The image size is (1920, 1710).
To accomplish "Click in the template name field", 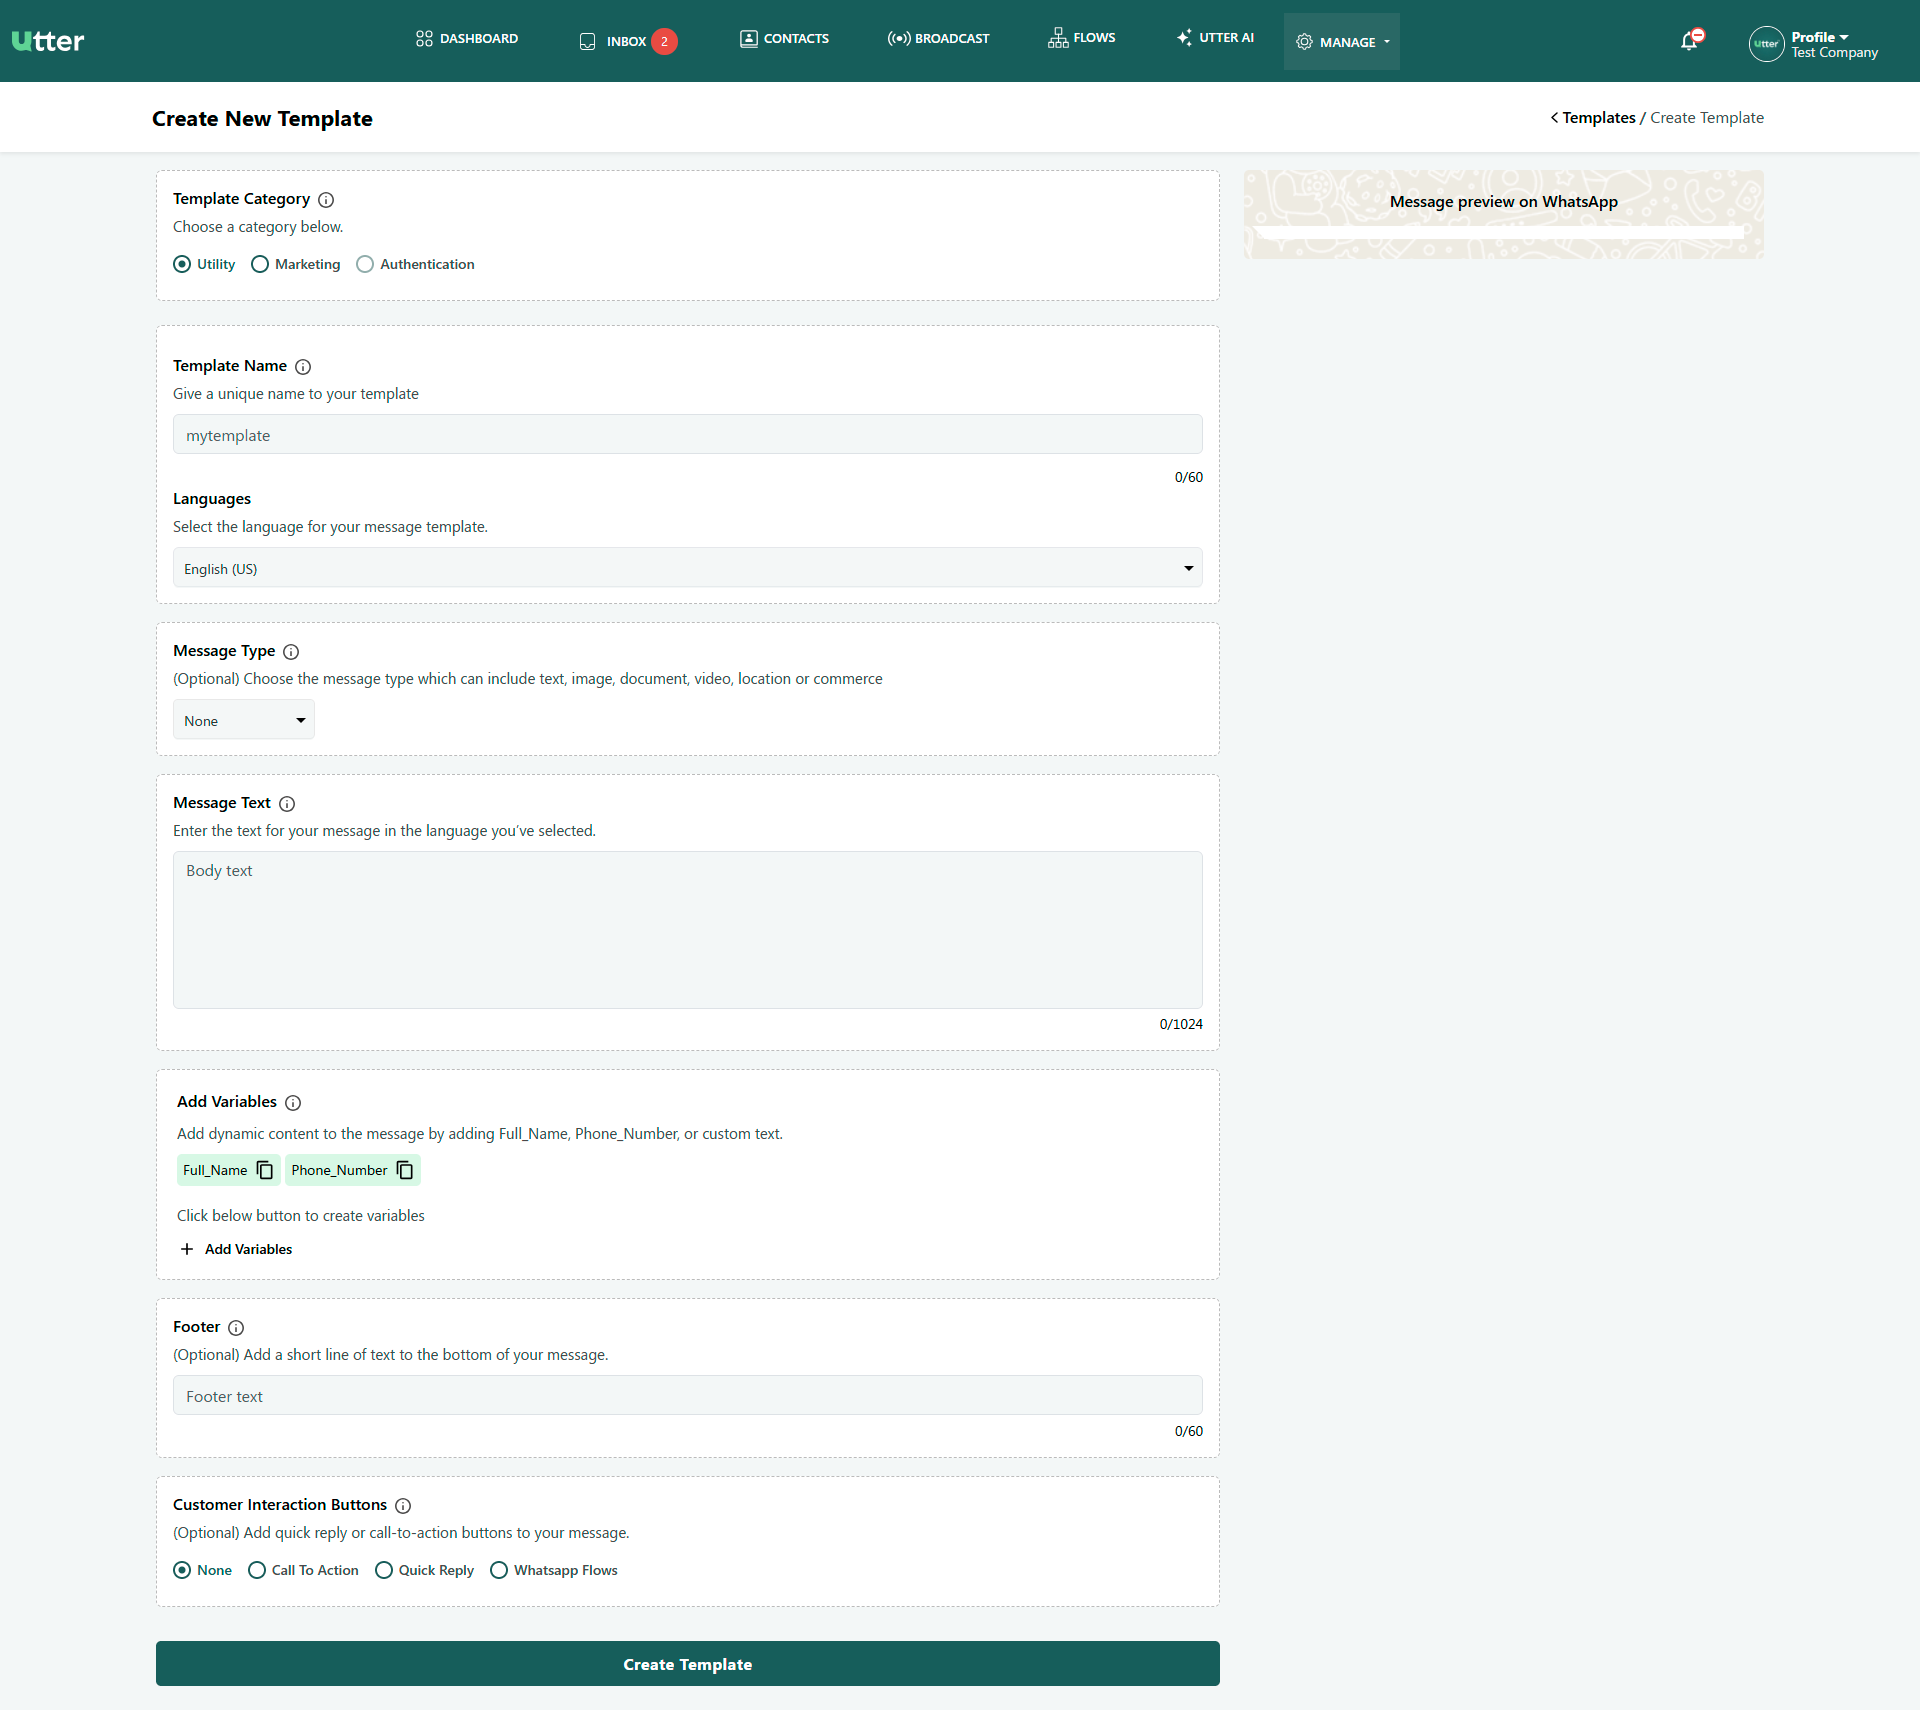I will (687, 435).
